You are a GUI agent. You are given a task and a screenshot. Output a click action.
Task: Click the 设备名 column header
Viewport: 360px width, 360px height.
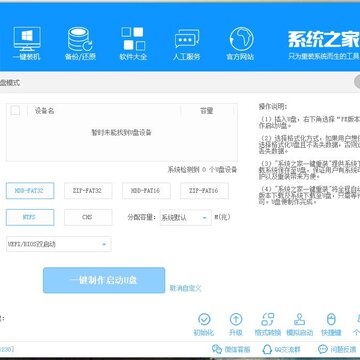coord(45,111)
